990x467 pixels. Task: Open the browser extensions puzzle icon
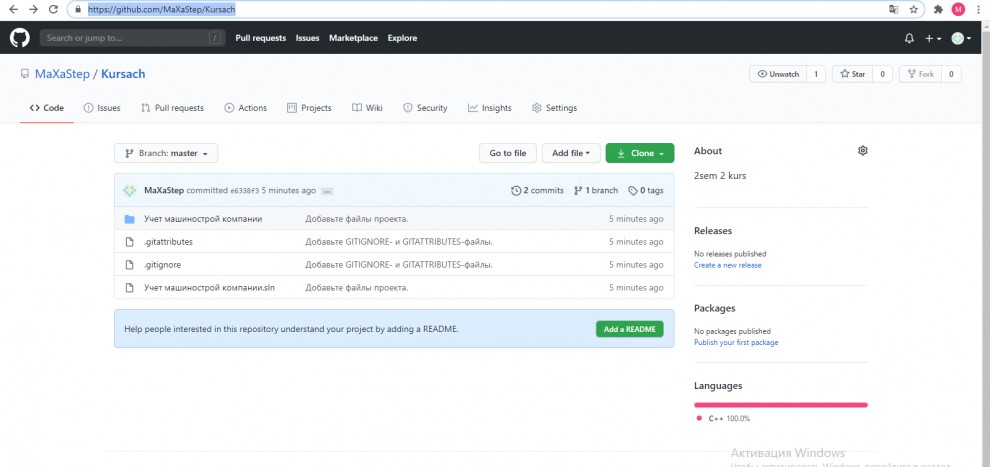pyautogui.click(x=938, y=9)
